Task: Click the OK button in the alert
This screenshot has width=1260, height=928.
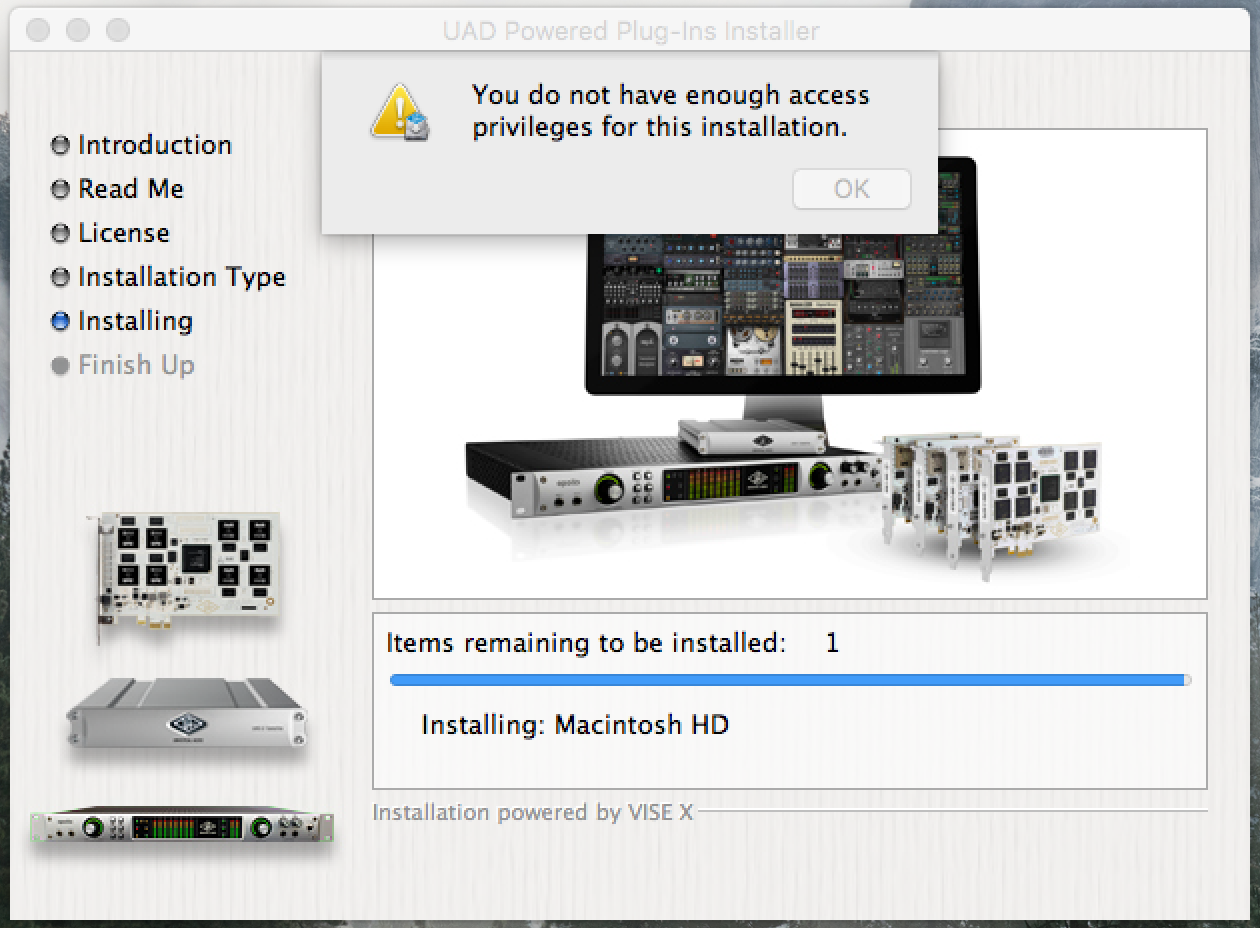Action: point(851,189)
